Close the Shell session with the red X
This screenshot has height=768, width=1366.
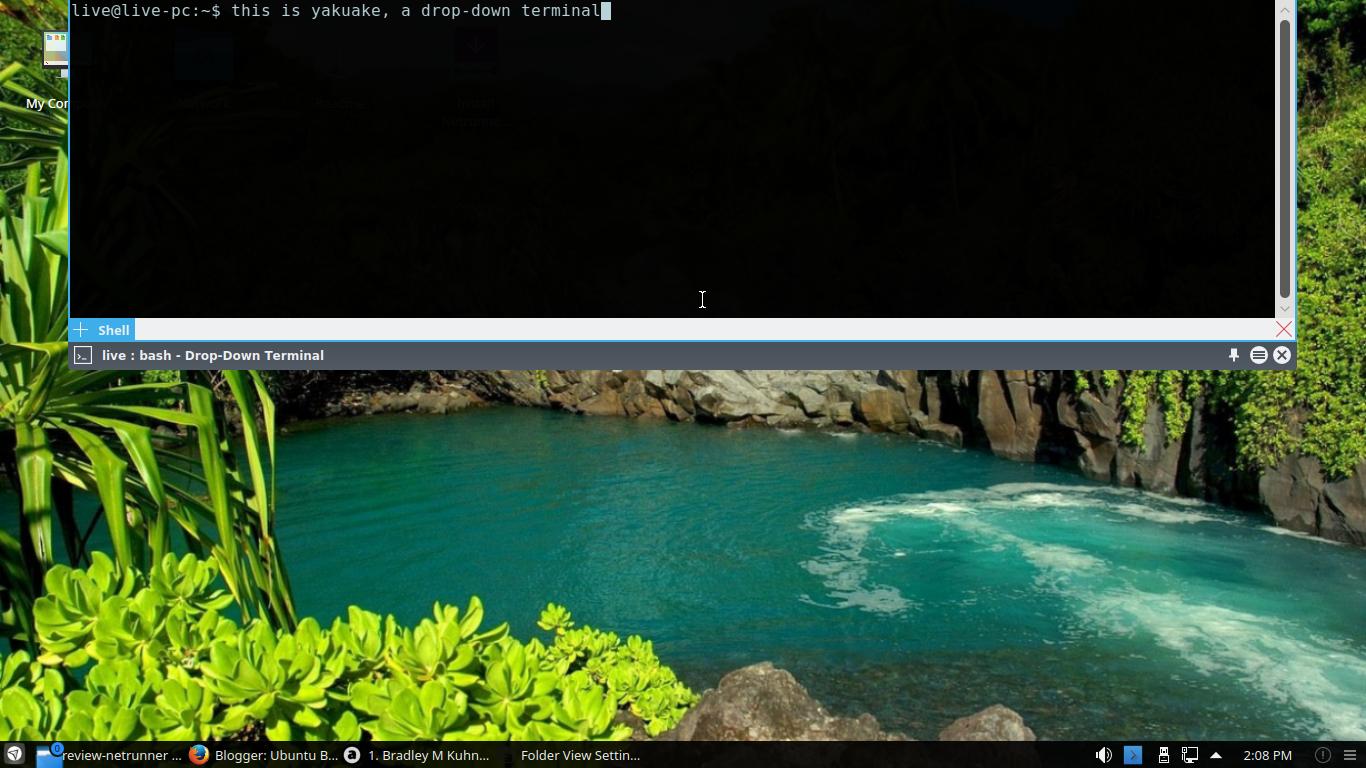click(1283, 328)
